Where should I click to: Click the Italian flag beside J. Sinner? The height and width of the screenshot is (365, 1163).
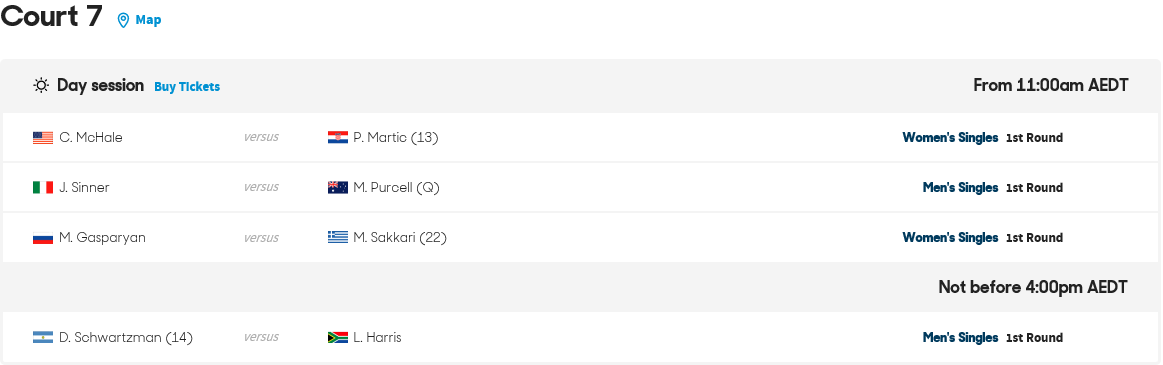pos(43,188)
